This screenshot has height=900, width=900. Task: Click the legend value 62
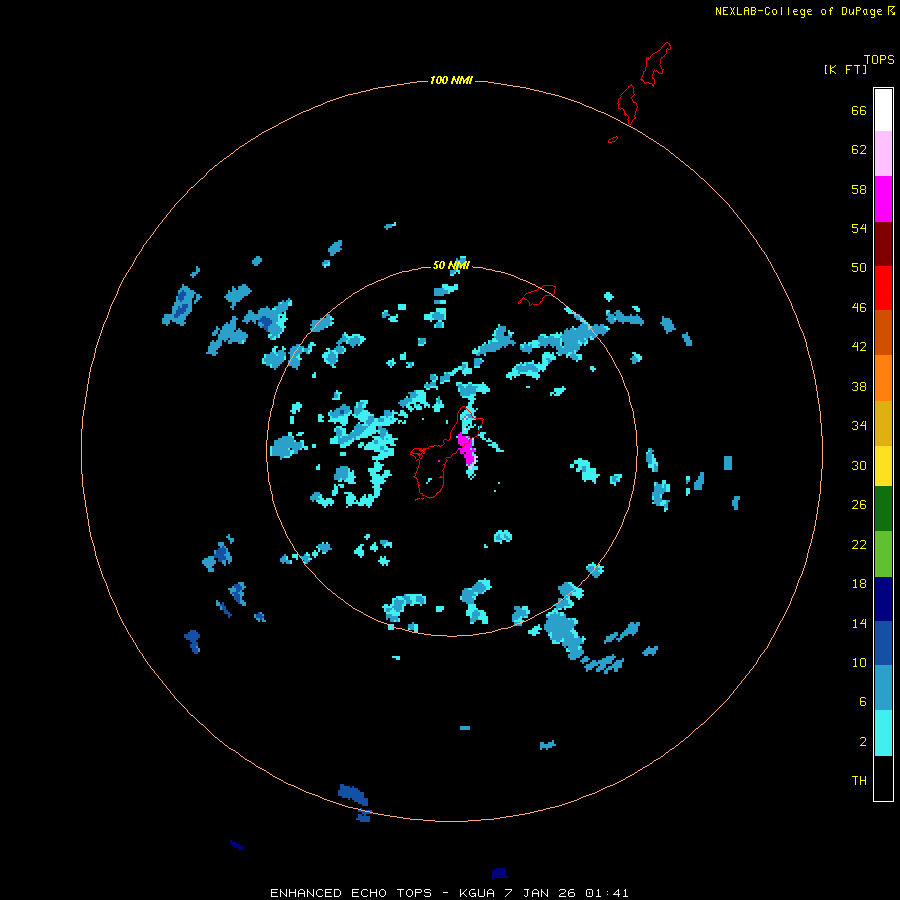859,150
